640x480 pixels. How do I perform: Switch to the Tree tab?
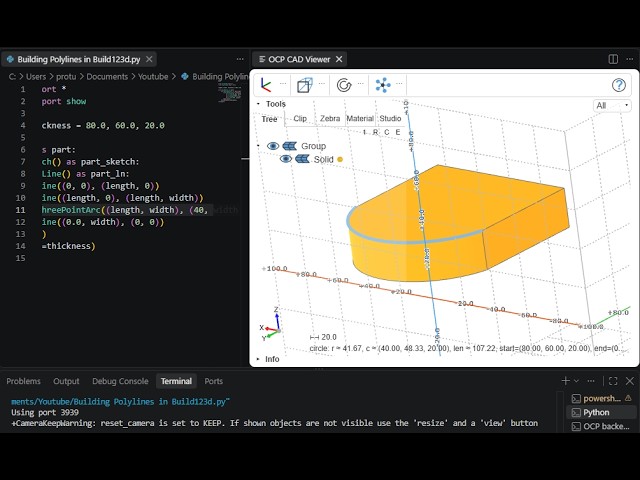pyautogui.click(x=269, y=119)
